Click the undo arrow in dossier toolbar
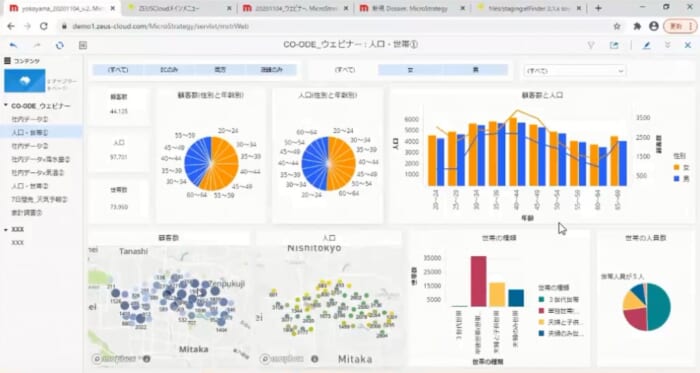Viewport: 700px width, 373px height. pyautogui.click(x=13, y=45)
